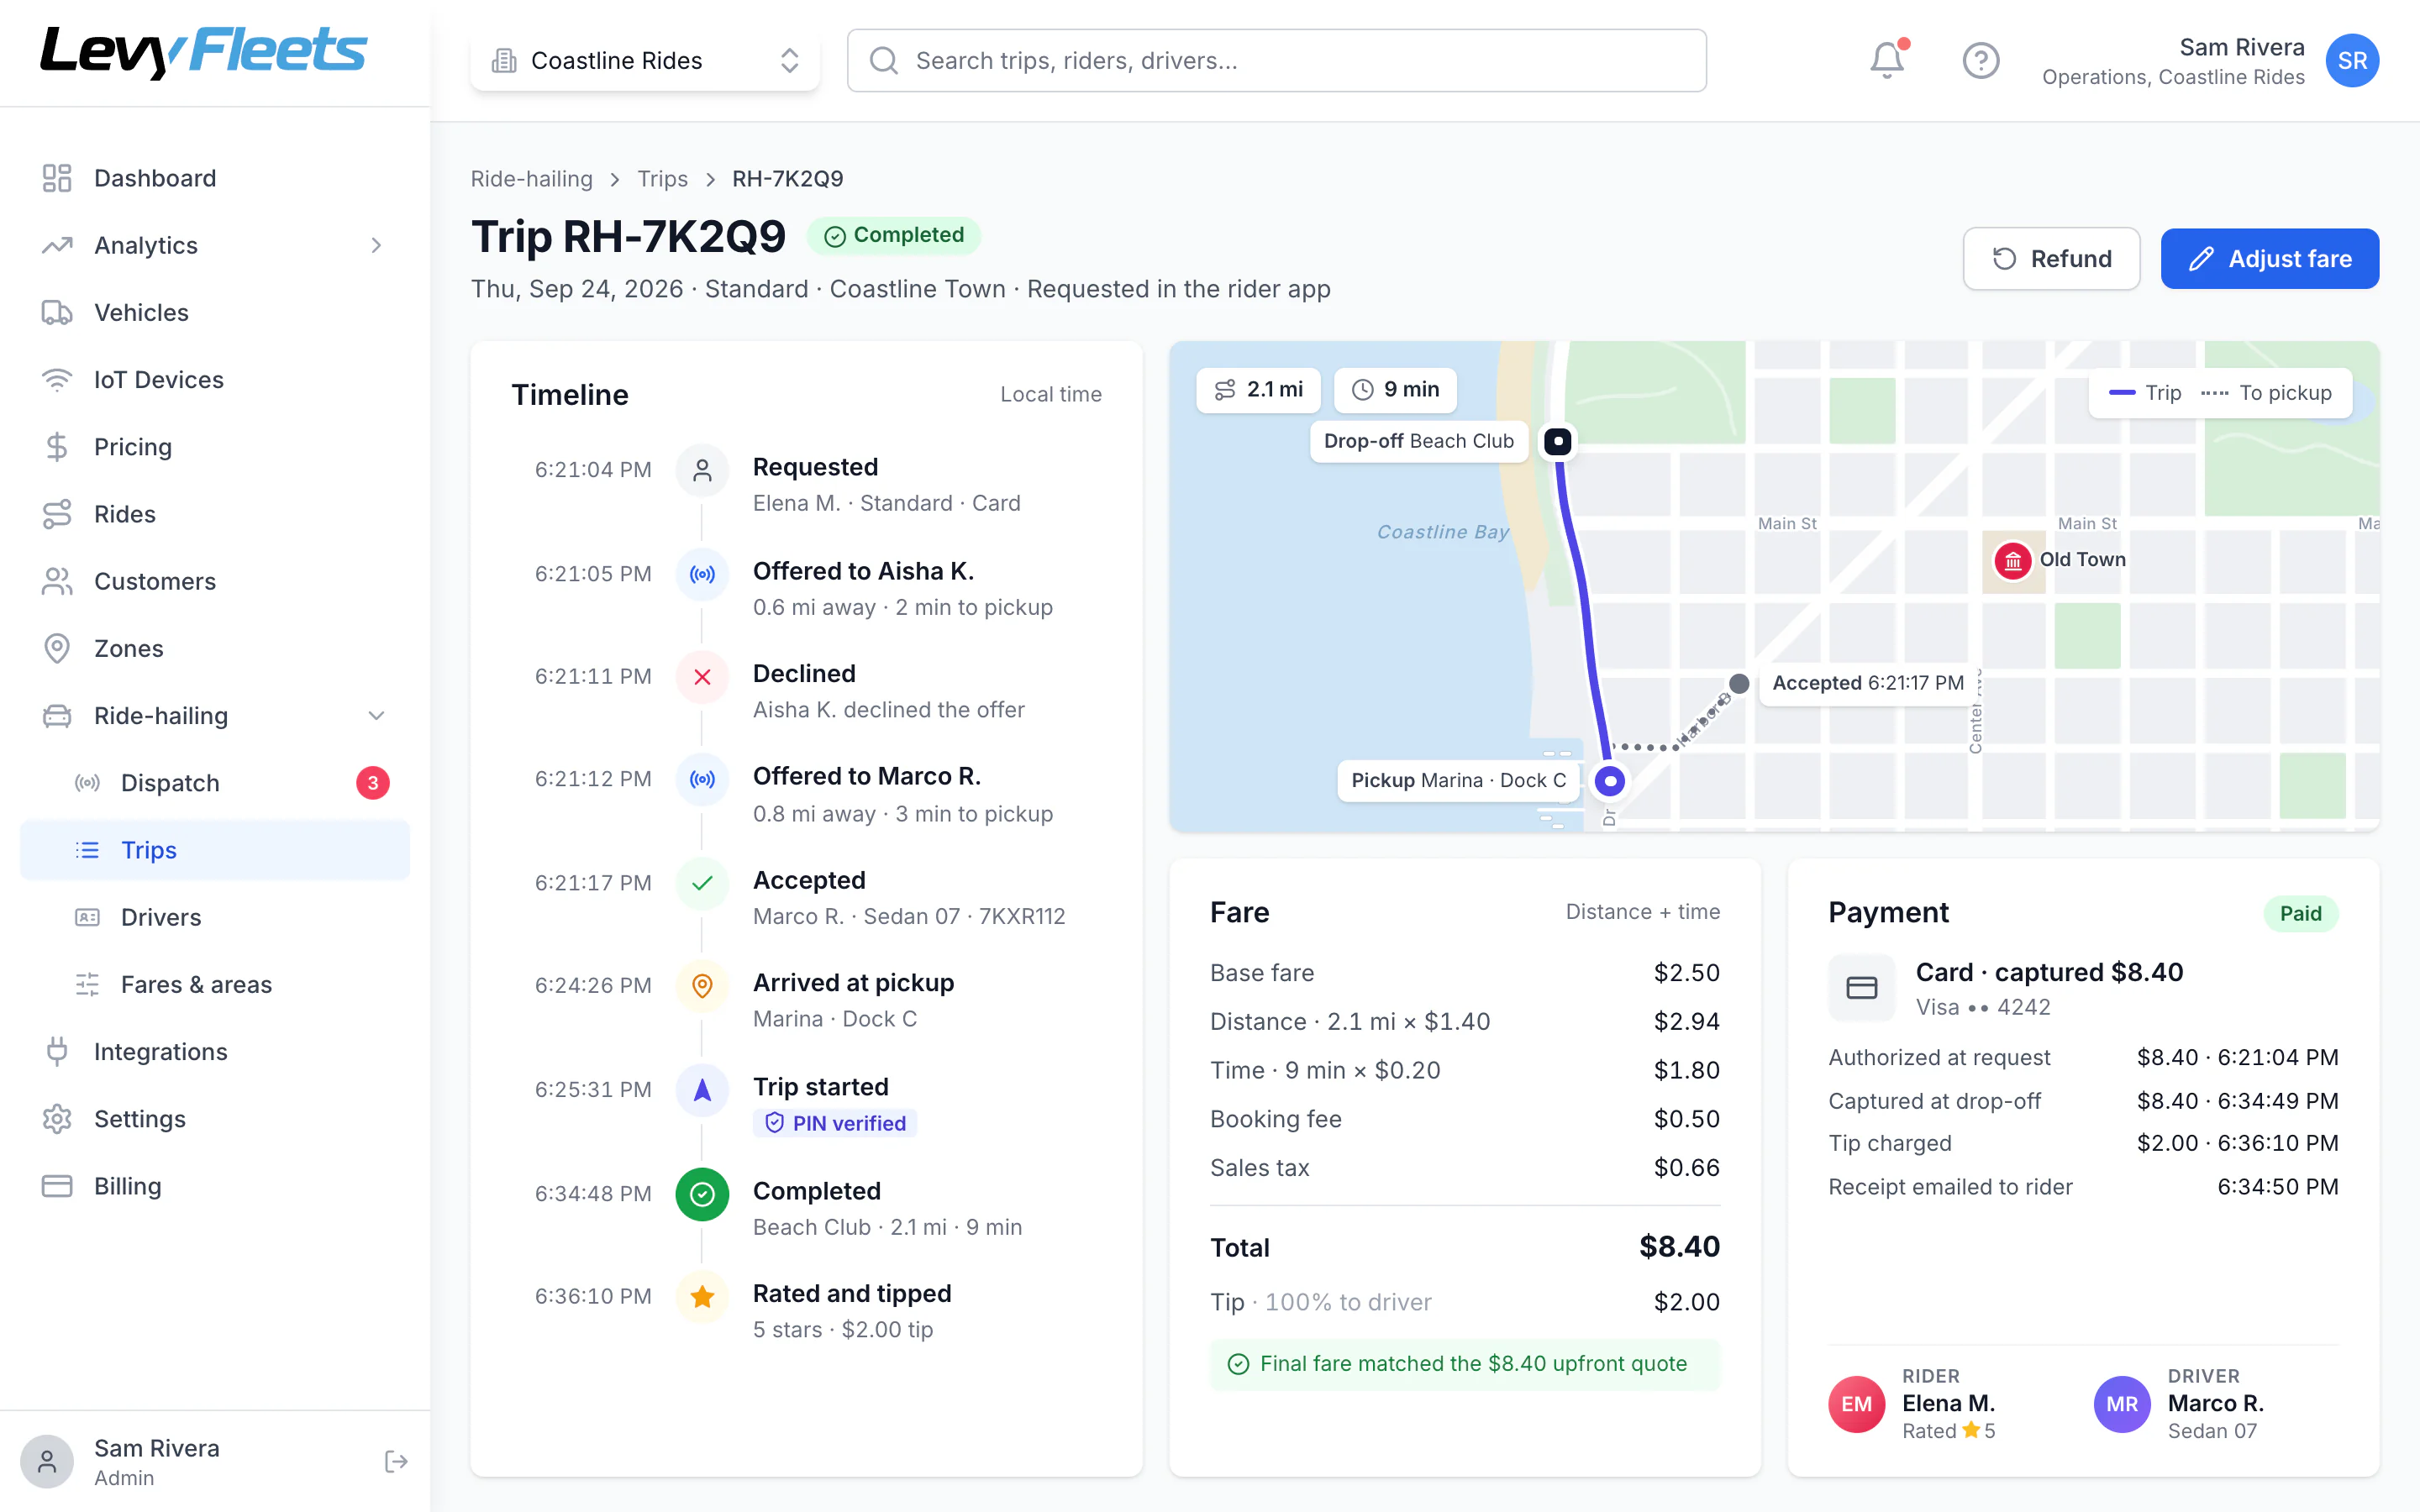Expand the Analytics submenu chevron
The image size is (2420, 1512).
click(x=376, y=245)
